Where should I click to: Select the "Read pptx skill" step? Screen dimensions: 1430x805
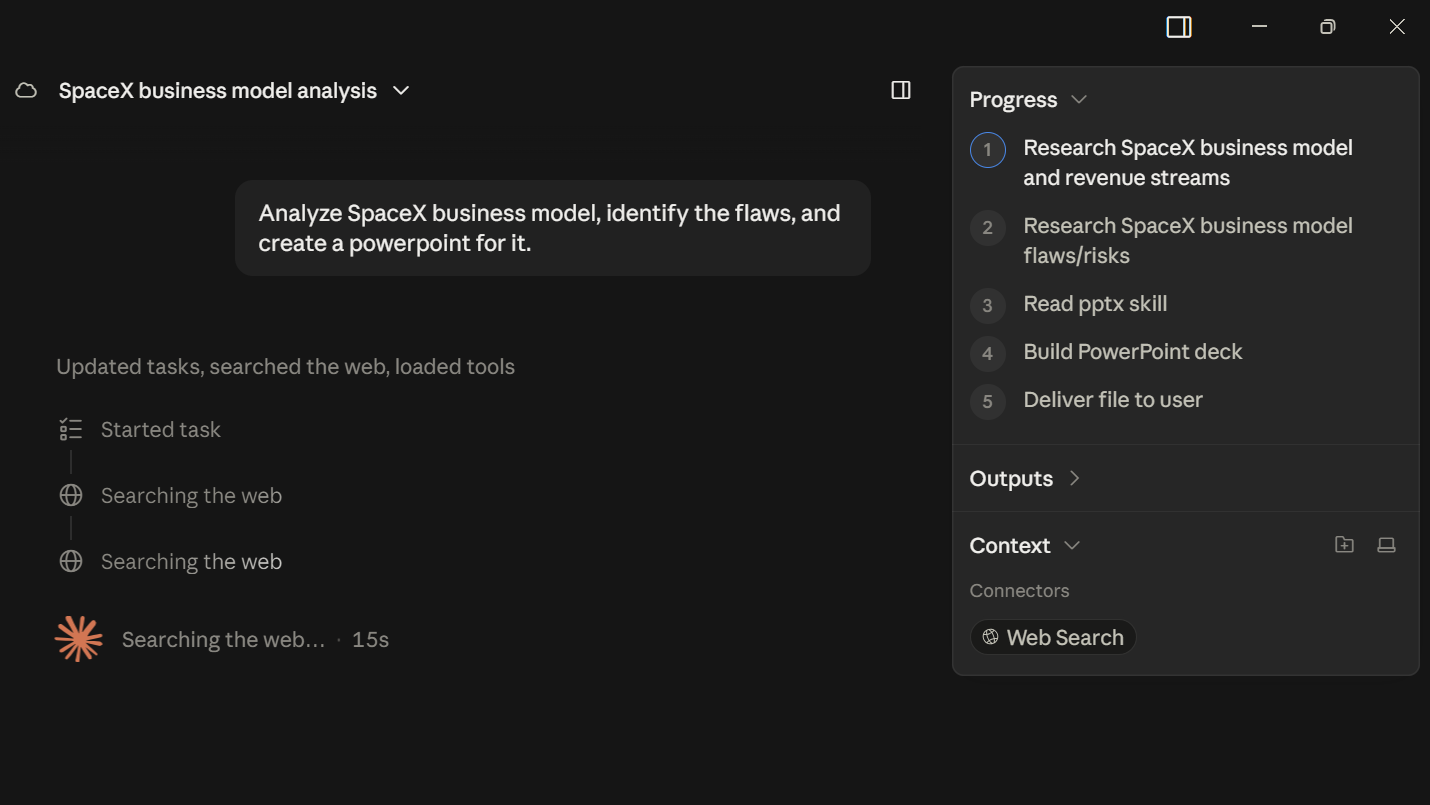(1095, 304)
